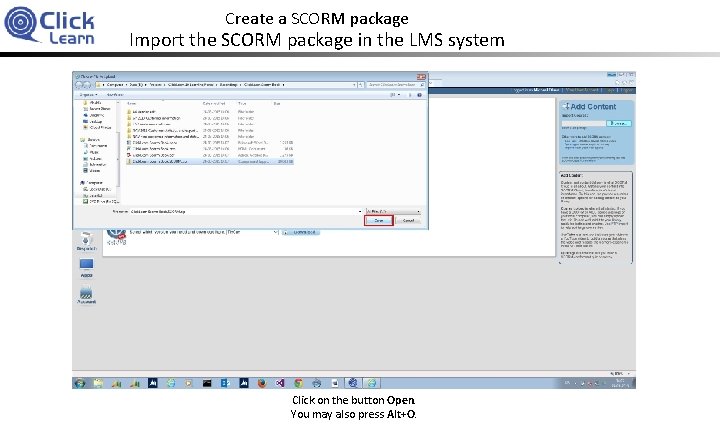720x437 pixels.
Task: Click the active Internet Explorer taskbar button
Action: (371, 383)
